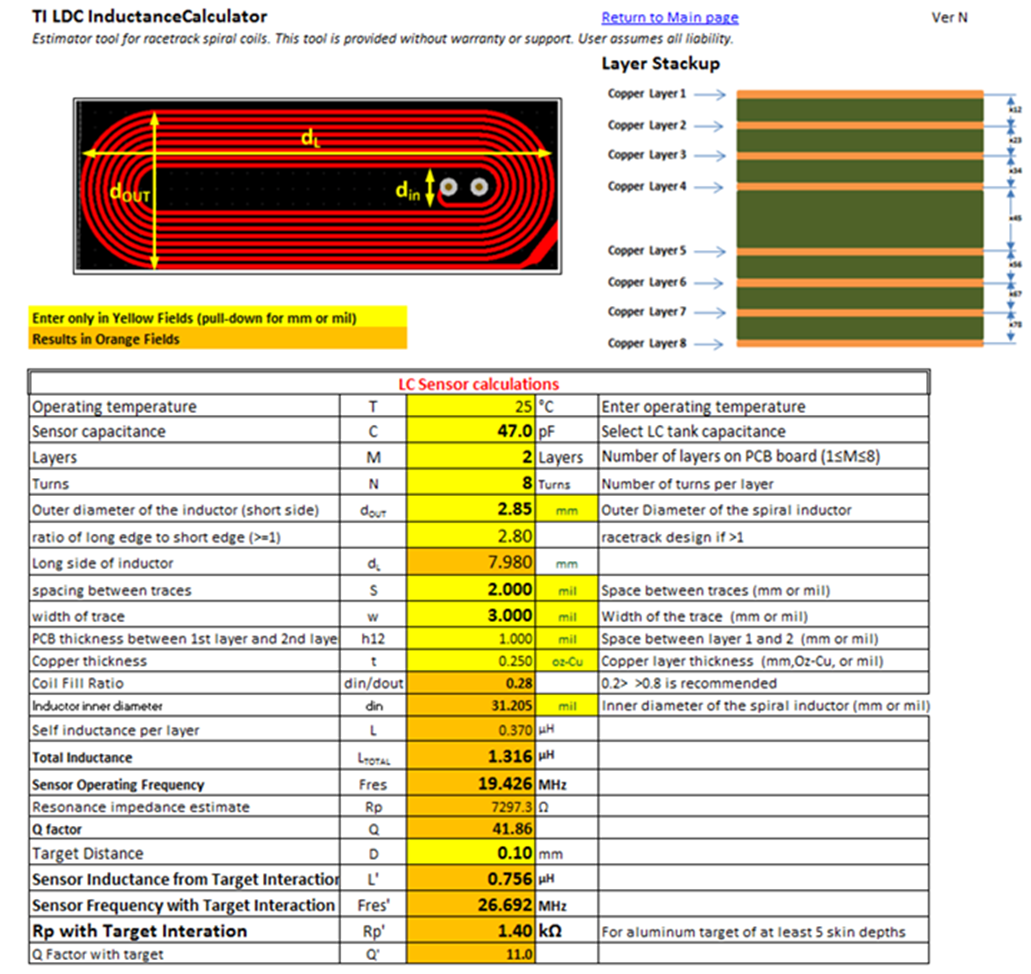This screenshot has height=974, width=1031.
Task: Click the racetrack spiral coil image
Action: (x=318, y=184)
